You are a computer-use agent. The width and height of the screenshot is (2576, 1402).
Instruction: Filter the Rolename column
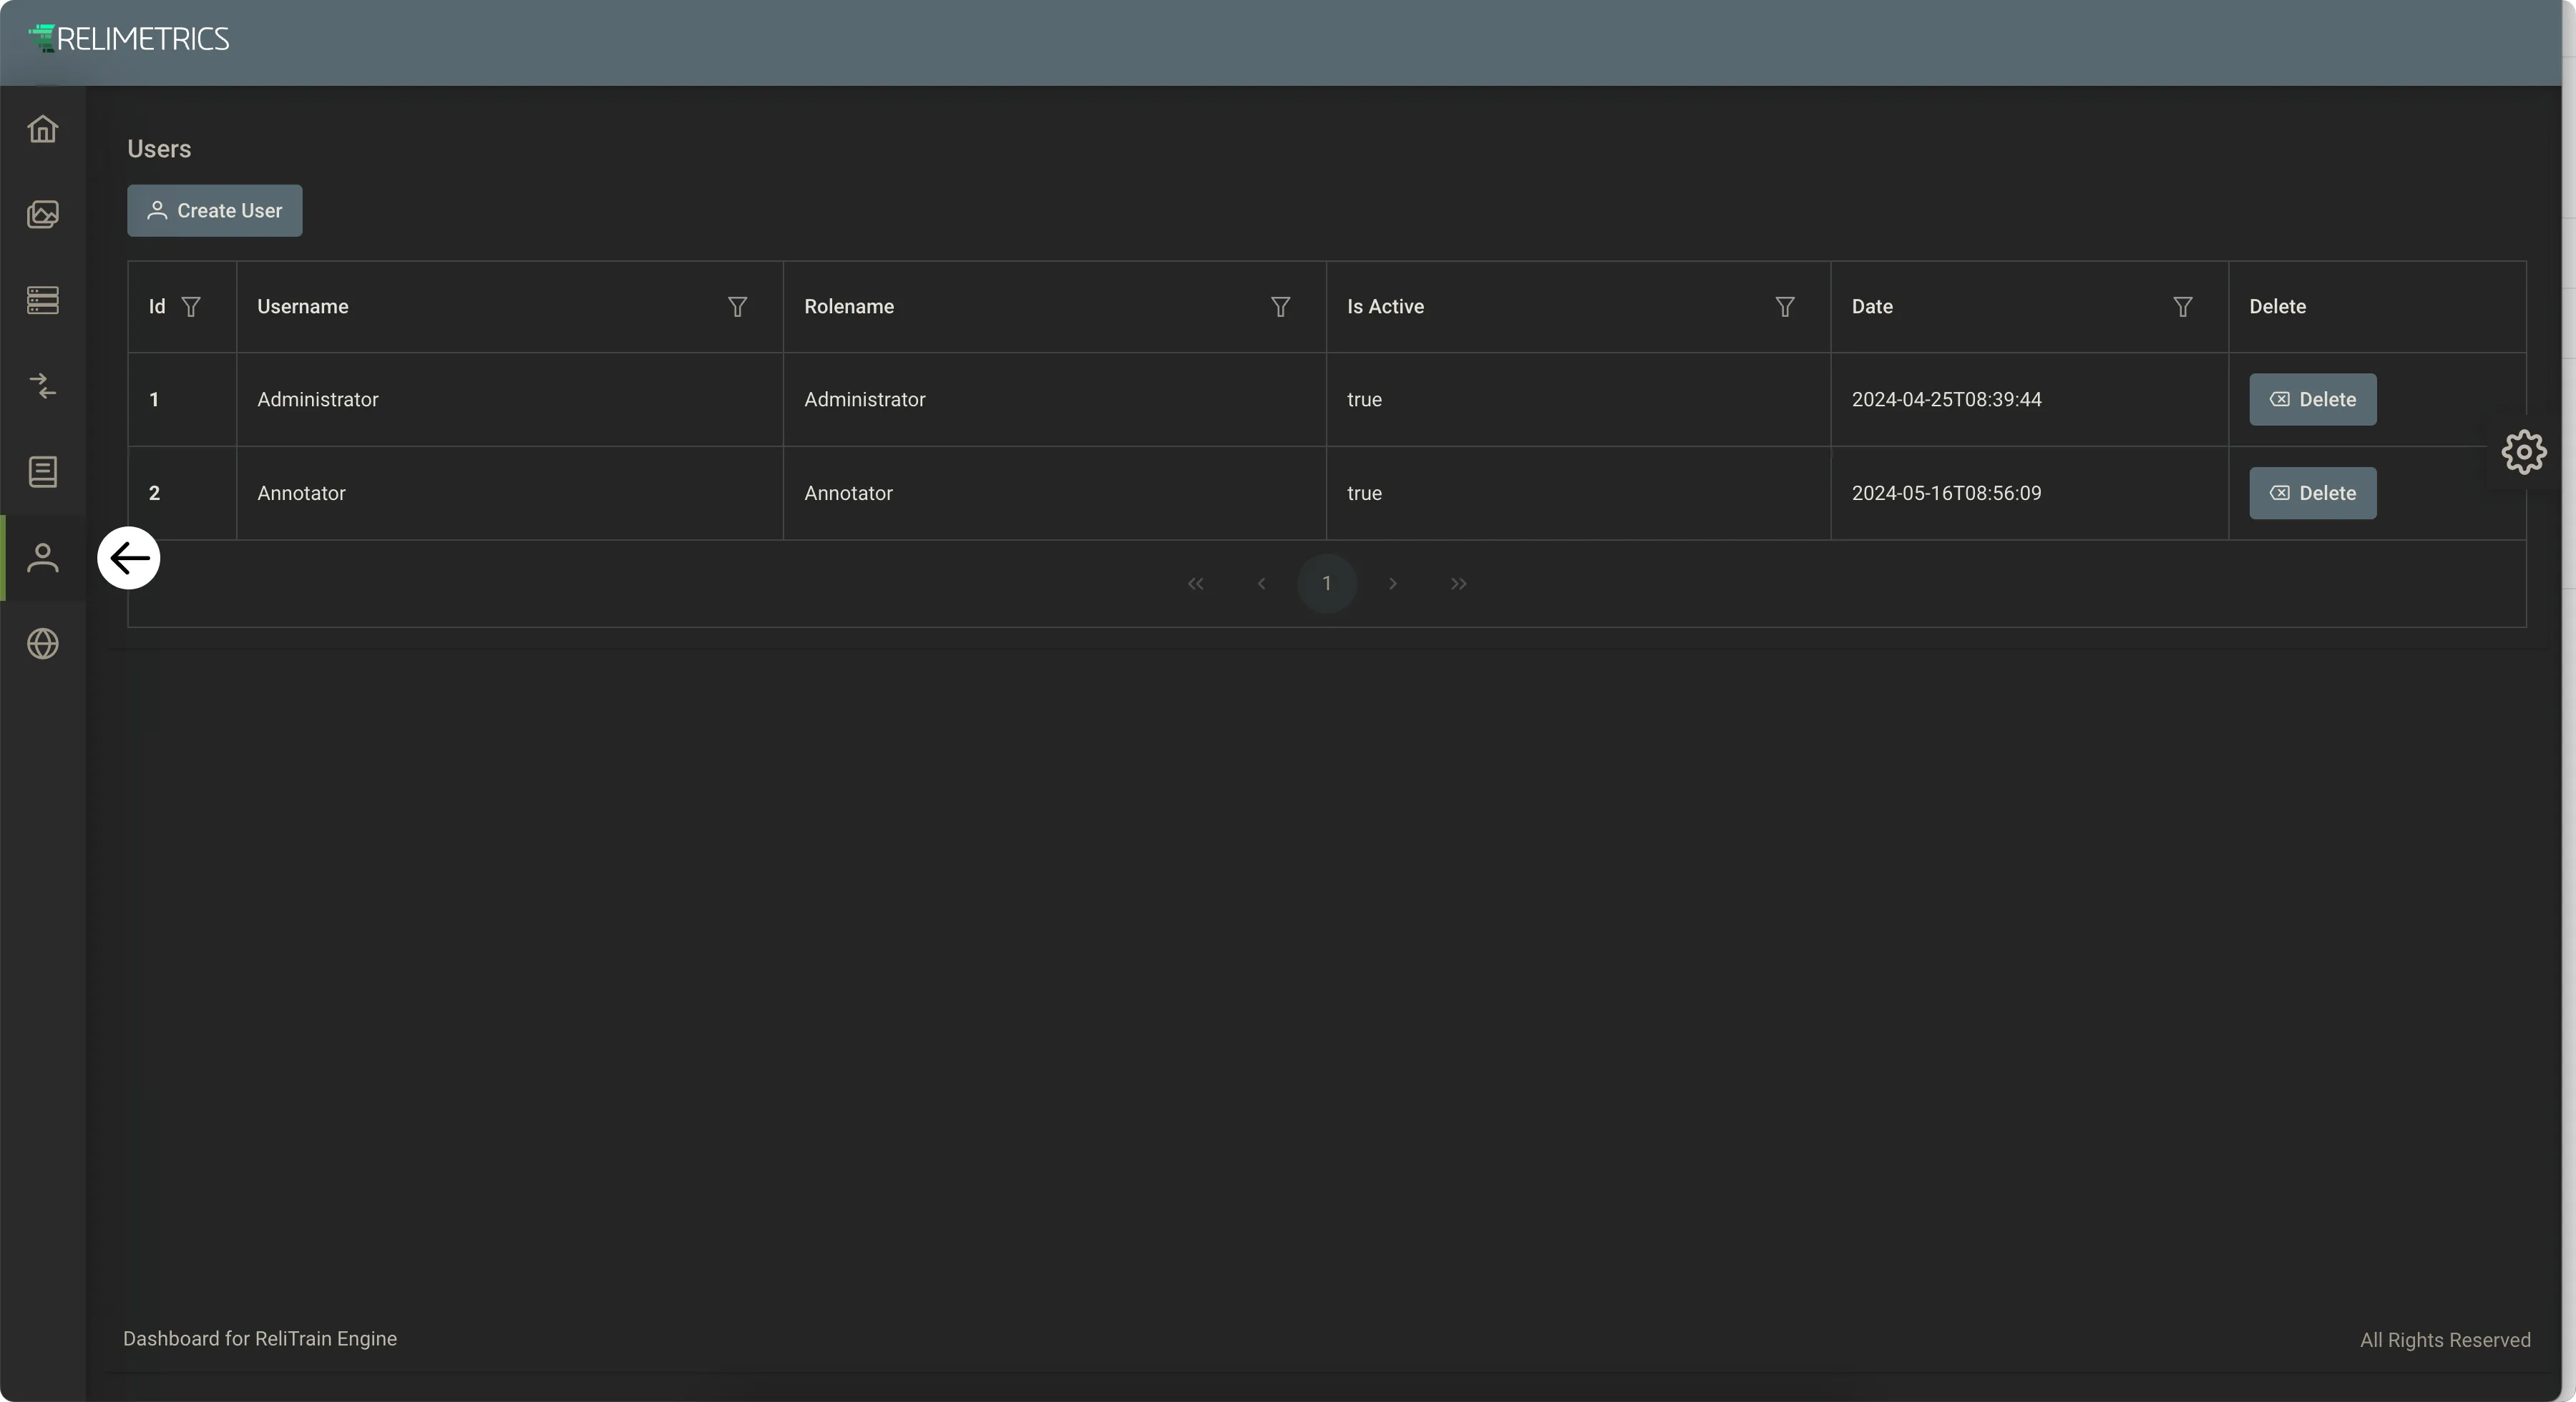click(x=1280, y=307)
